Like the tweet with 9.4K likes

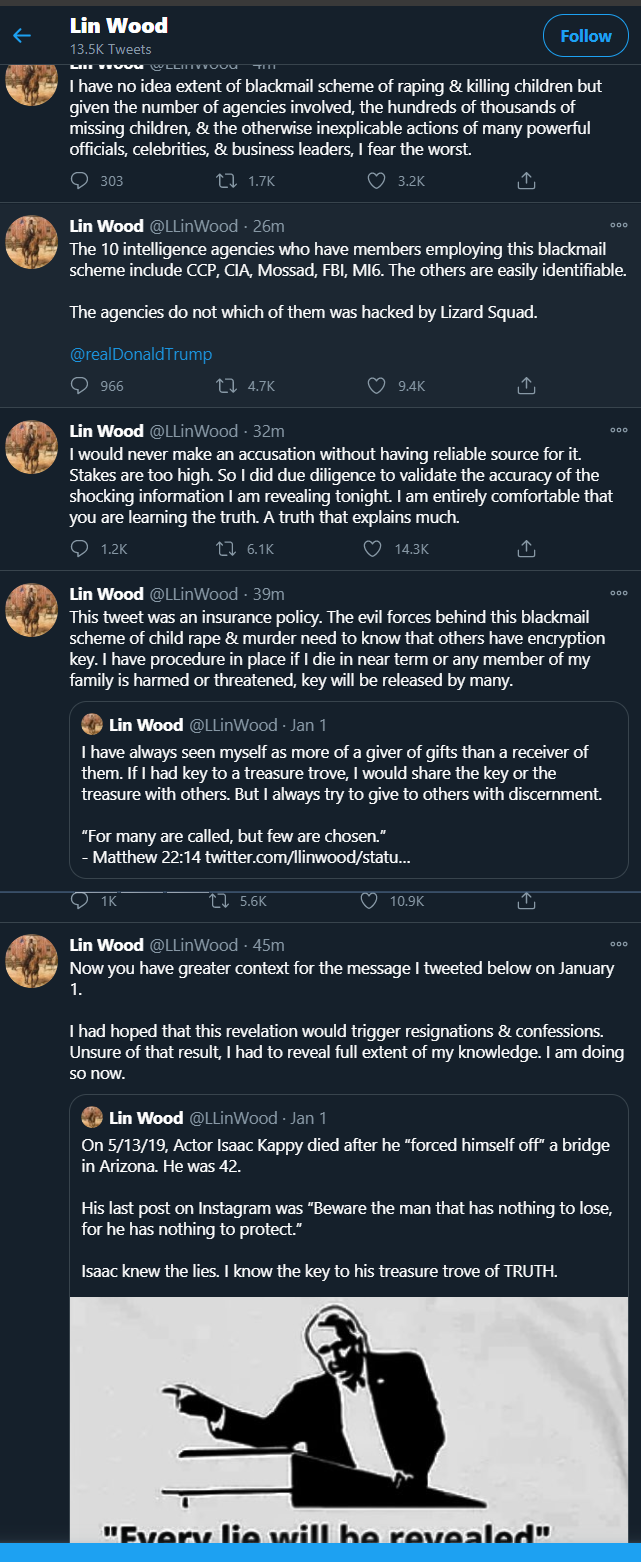coord(377,385)
